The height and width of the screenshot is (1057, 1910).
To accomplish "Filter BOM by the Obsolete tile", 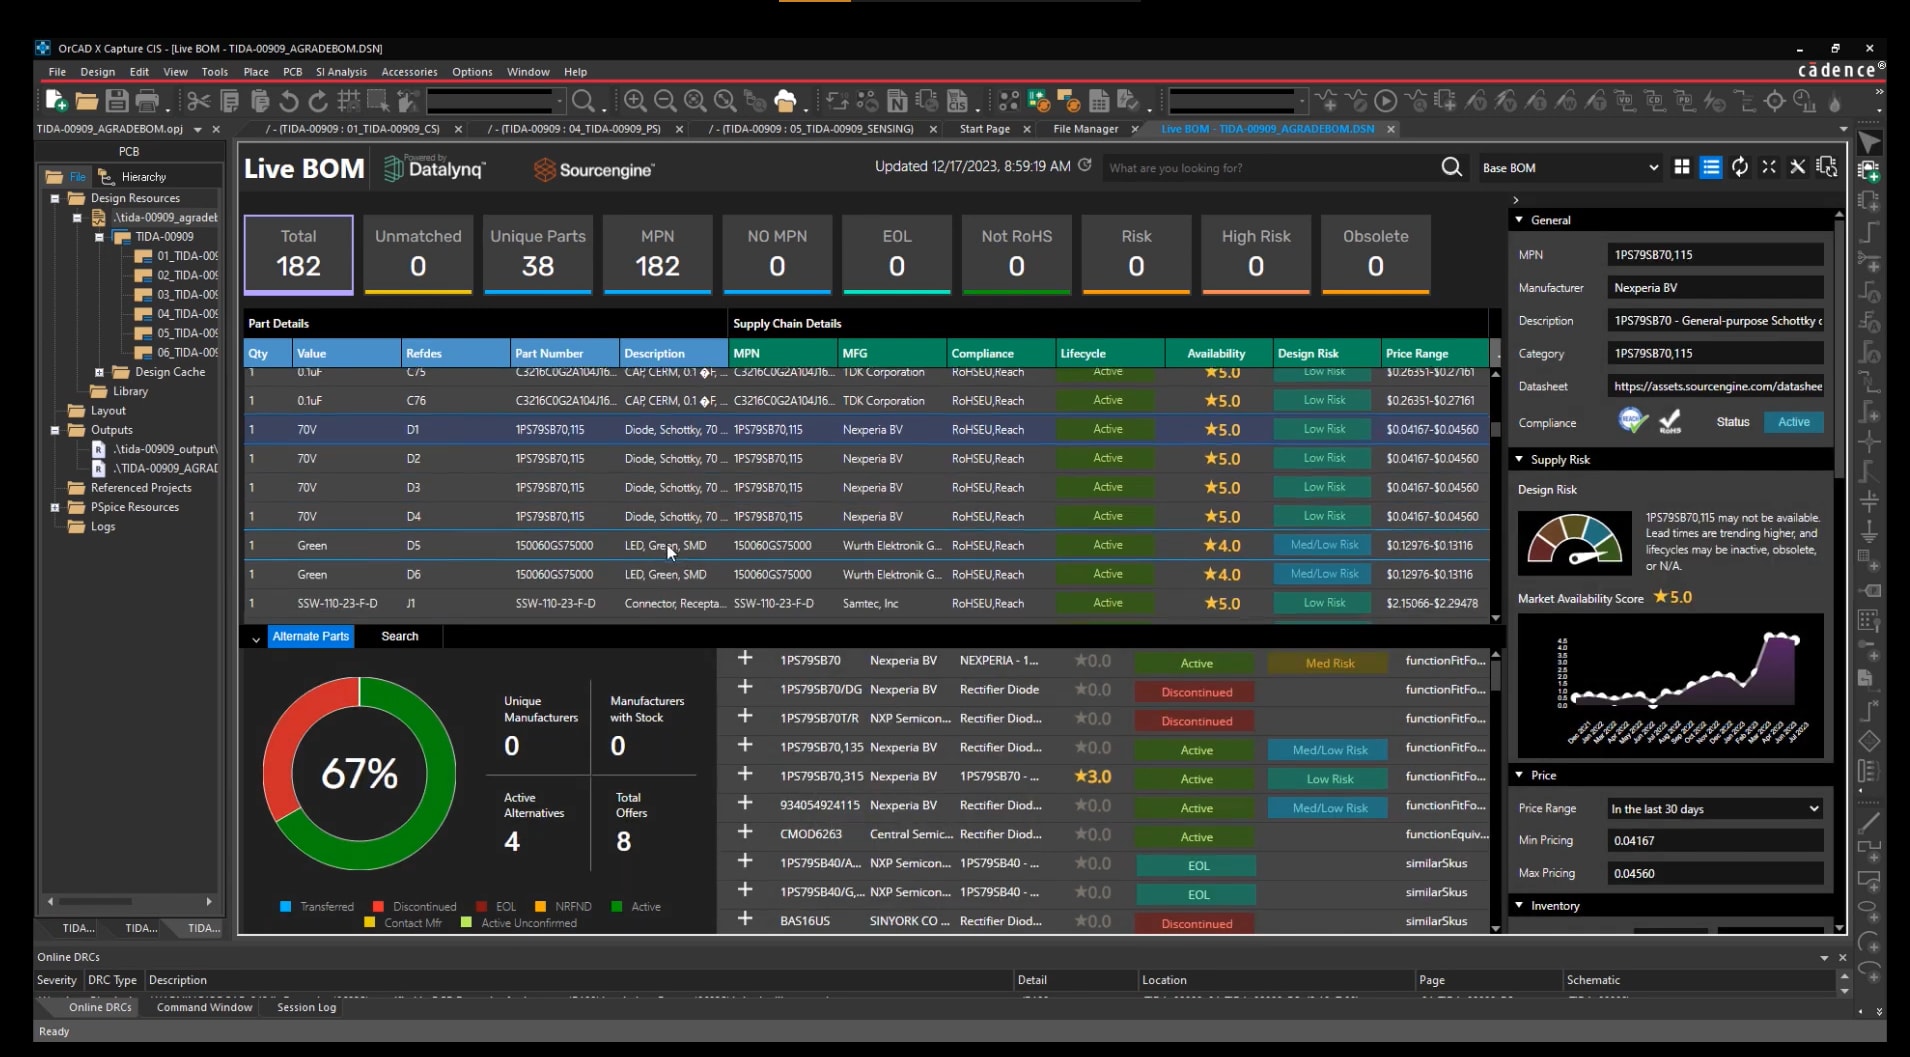I will tap(1375, 254).
